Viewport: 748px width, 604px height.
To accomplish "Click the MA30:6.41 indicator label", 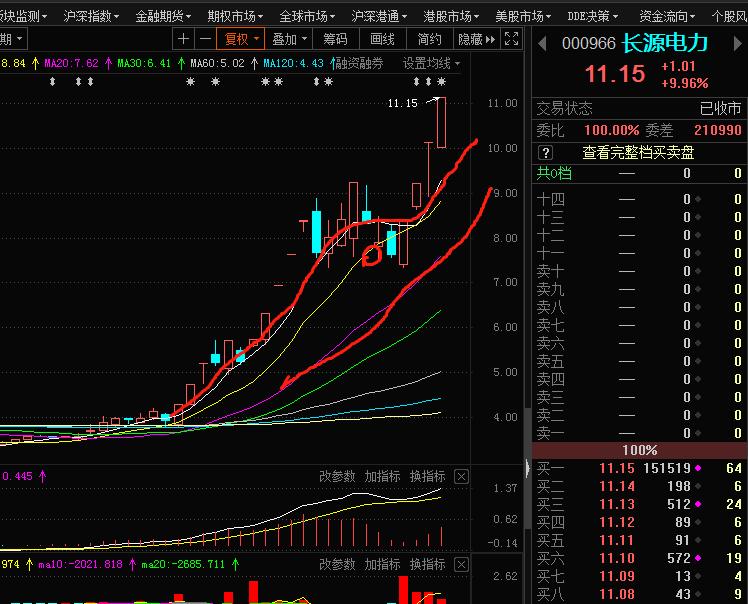I will point(144,63).
